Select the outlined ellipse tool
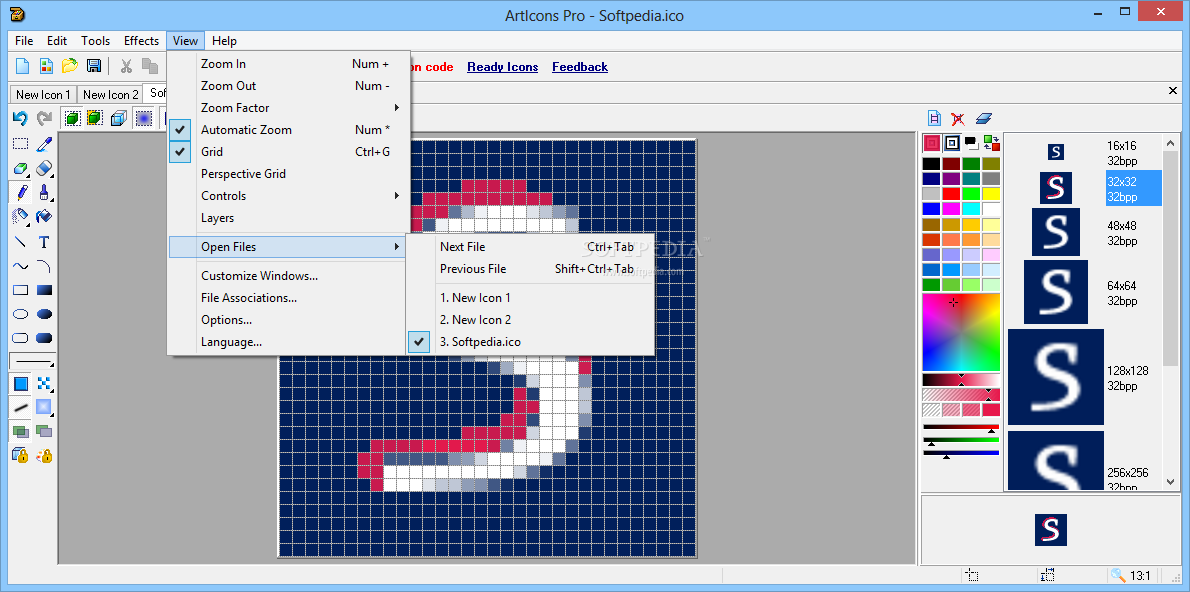 point(20,314)
